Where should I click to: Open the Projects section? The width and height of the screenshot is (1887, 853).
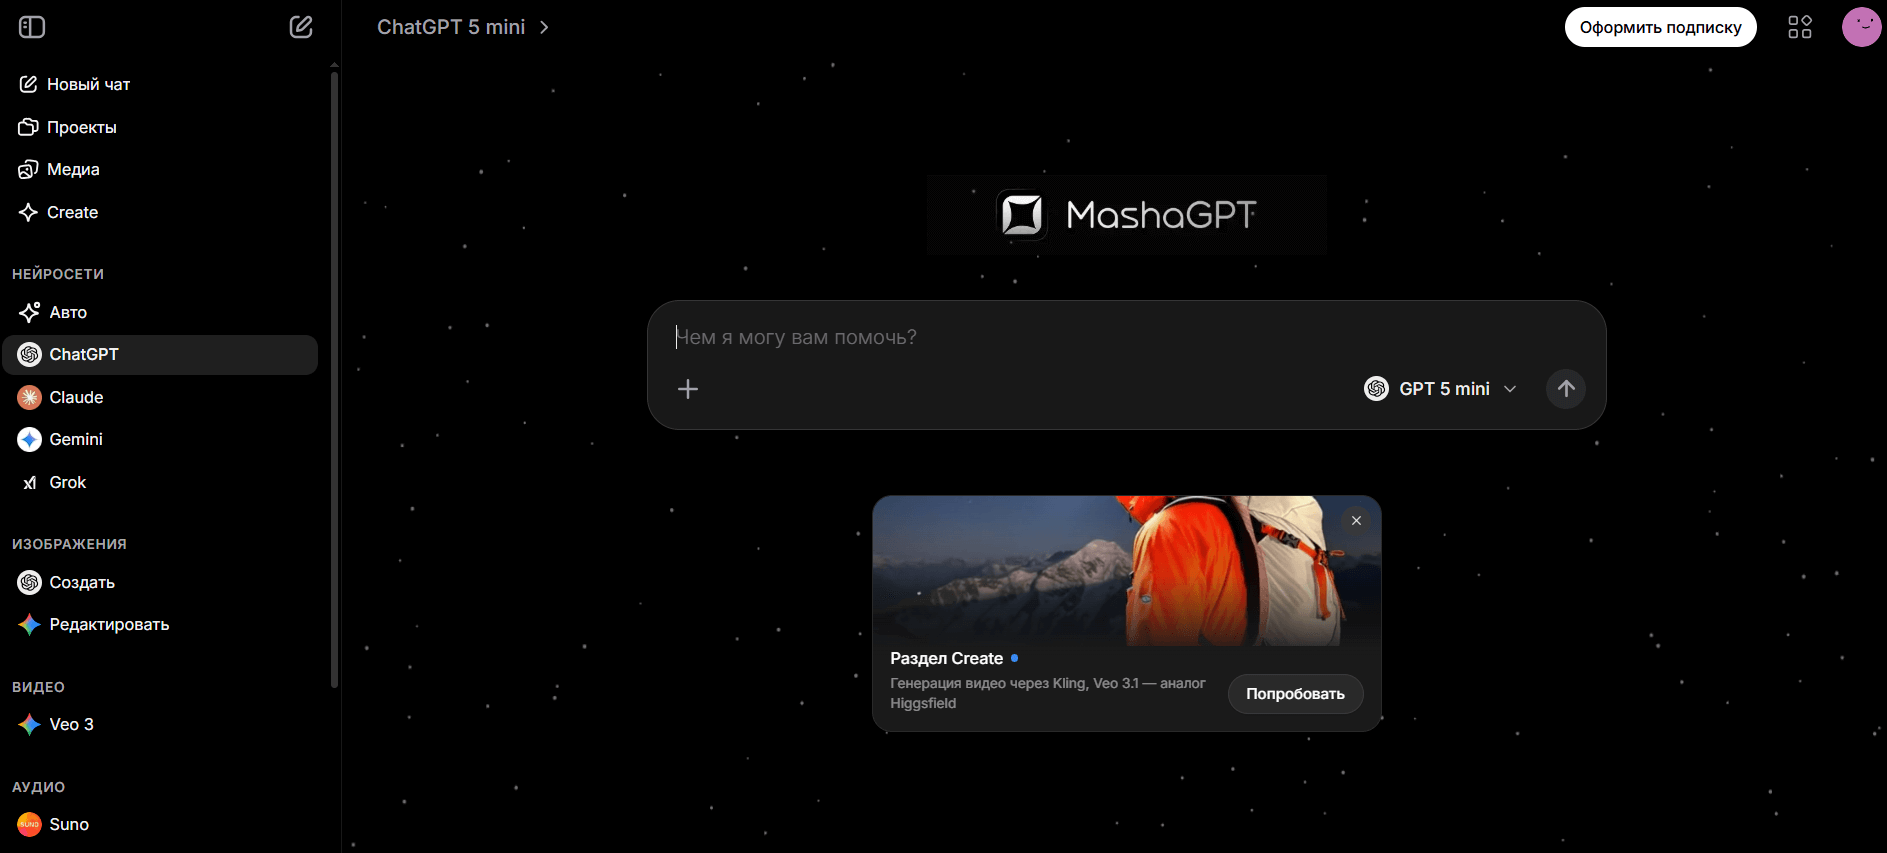tap(81, 127)
